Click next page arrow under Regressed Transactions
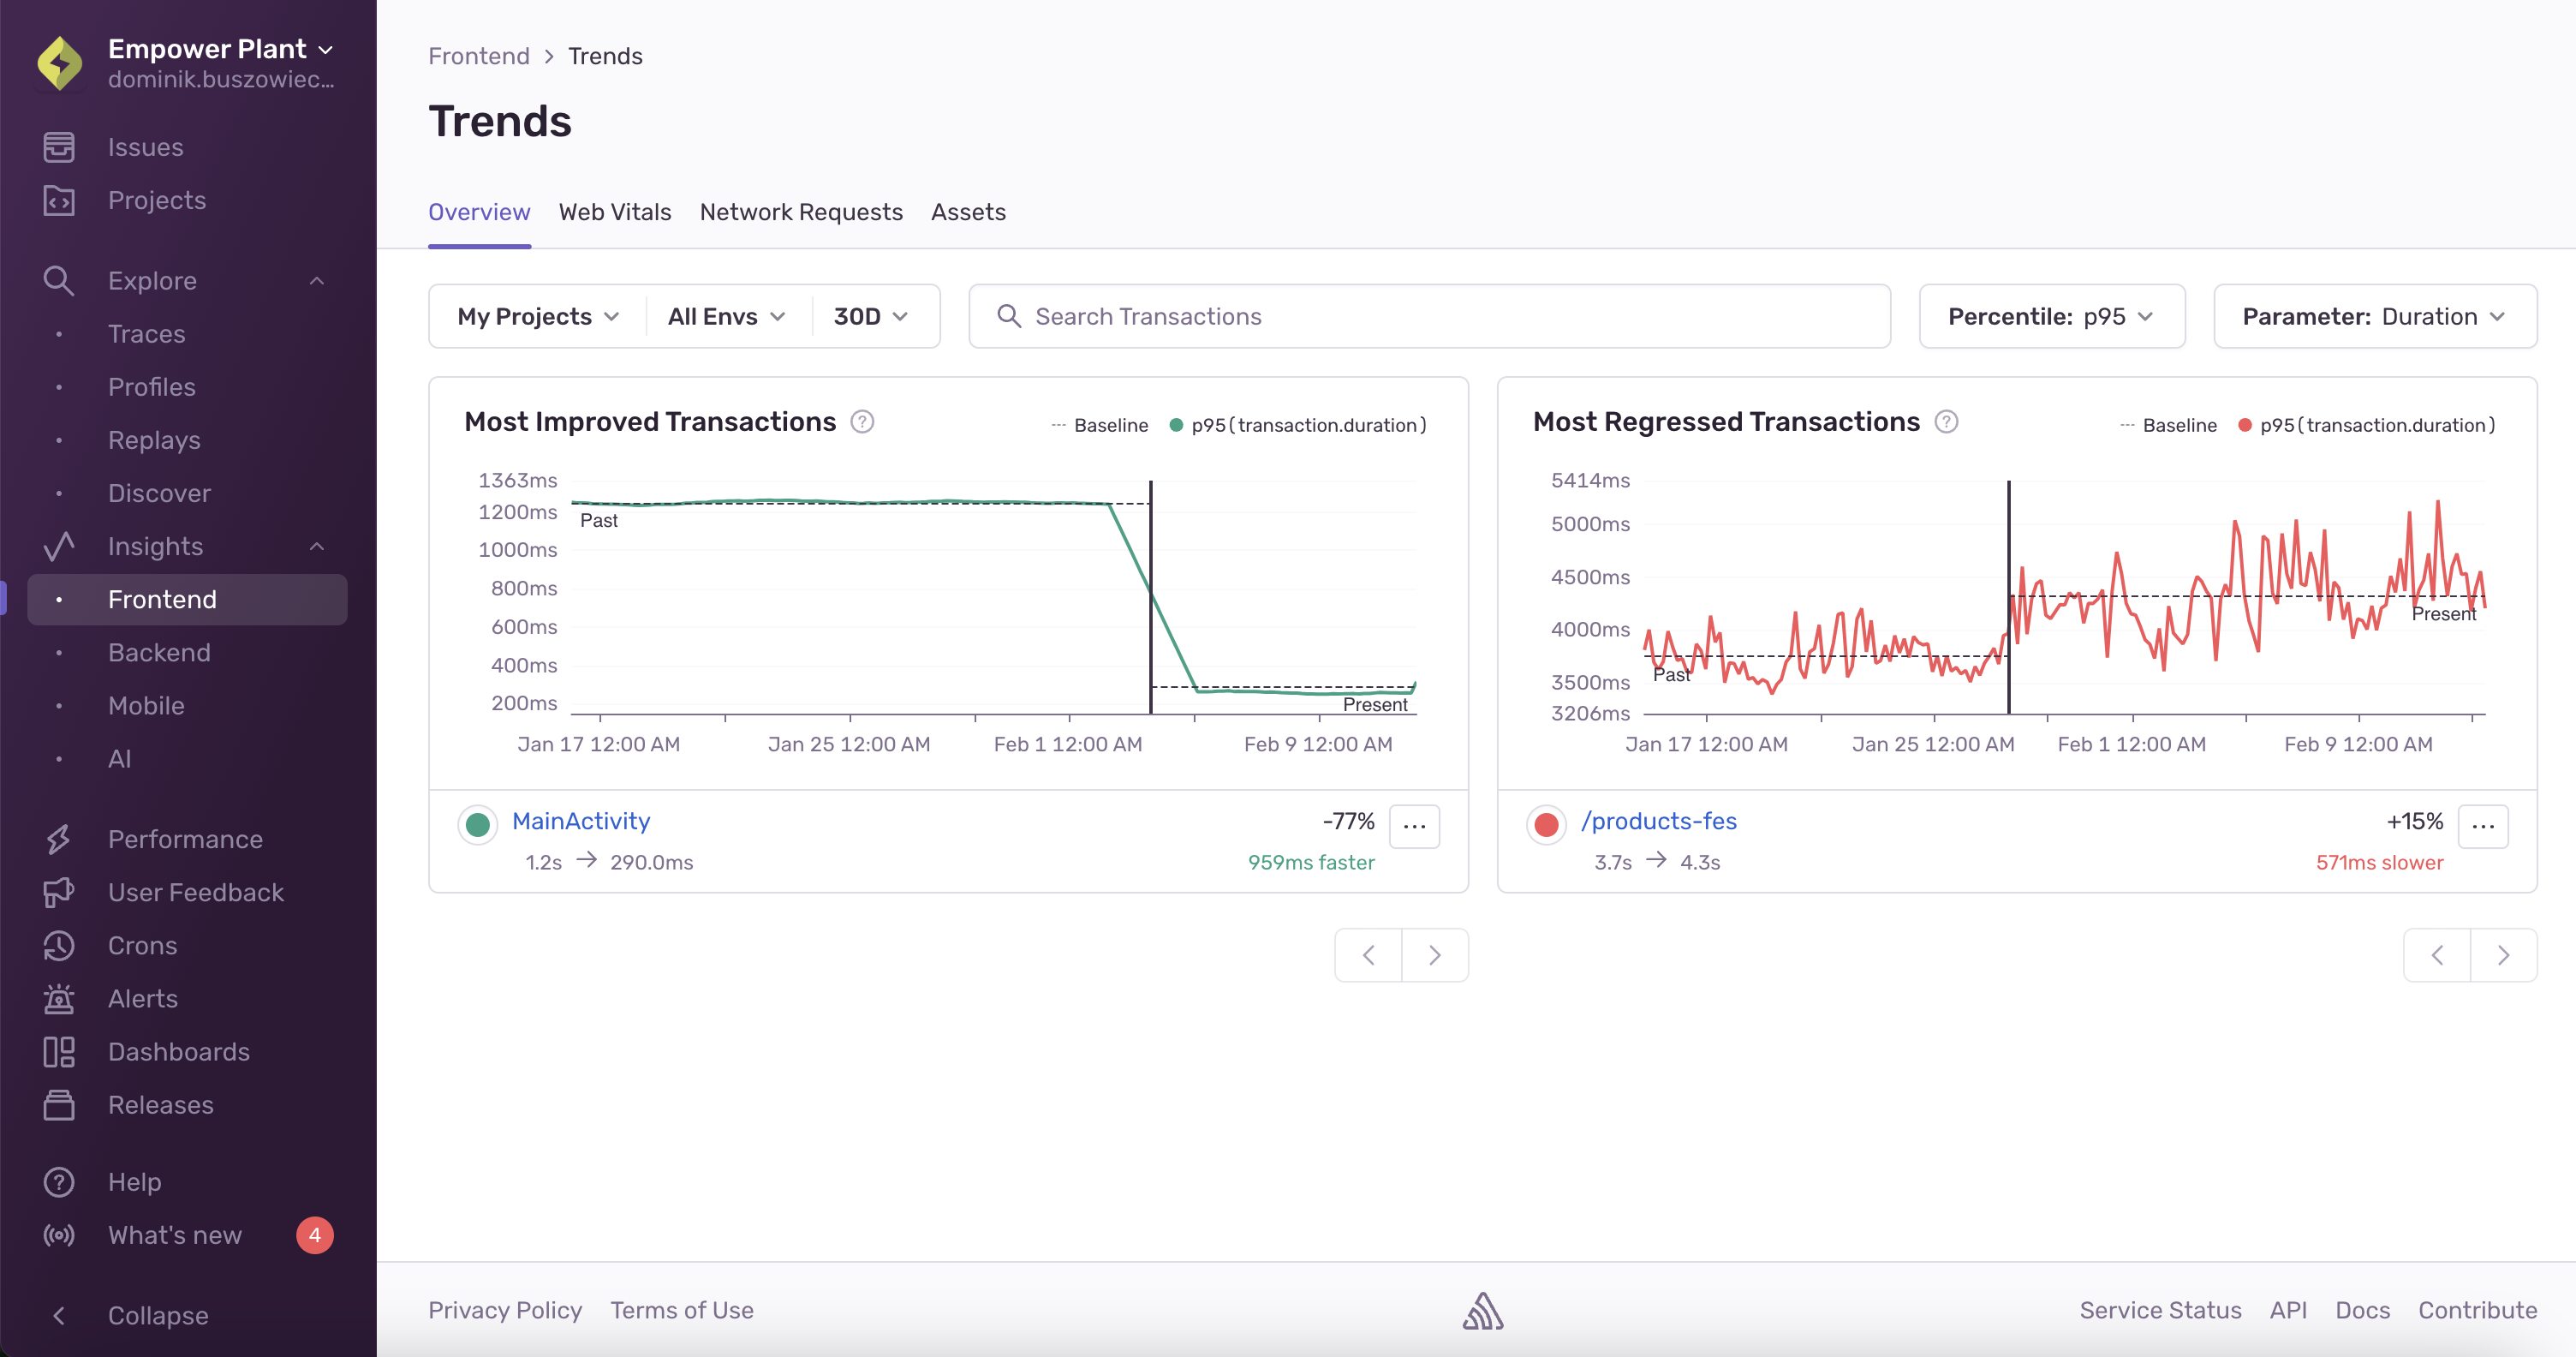The width and height of the screenshot is (2576, 1357). (x=2503, y=955)
